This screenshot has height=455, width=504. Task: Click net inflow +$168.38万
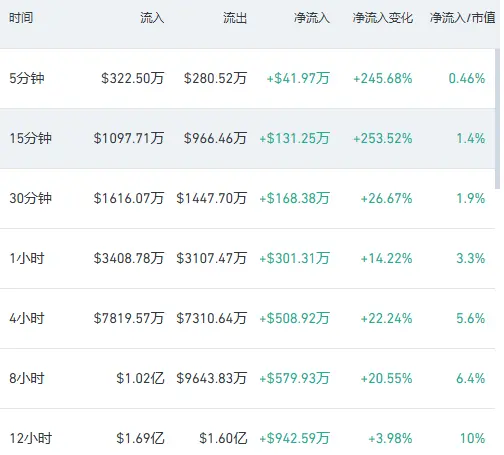point(294,198)
